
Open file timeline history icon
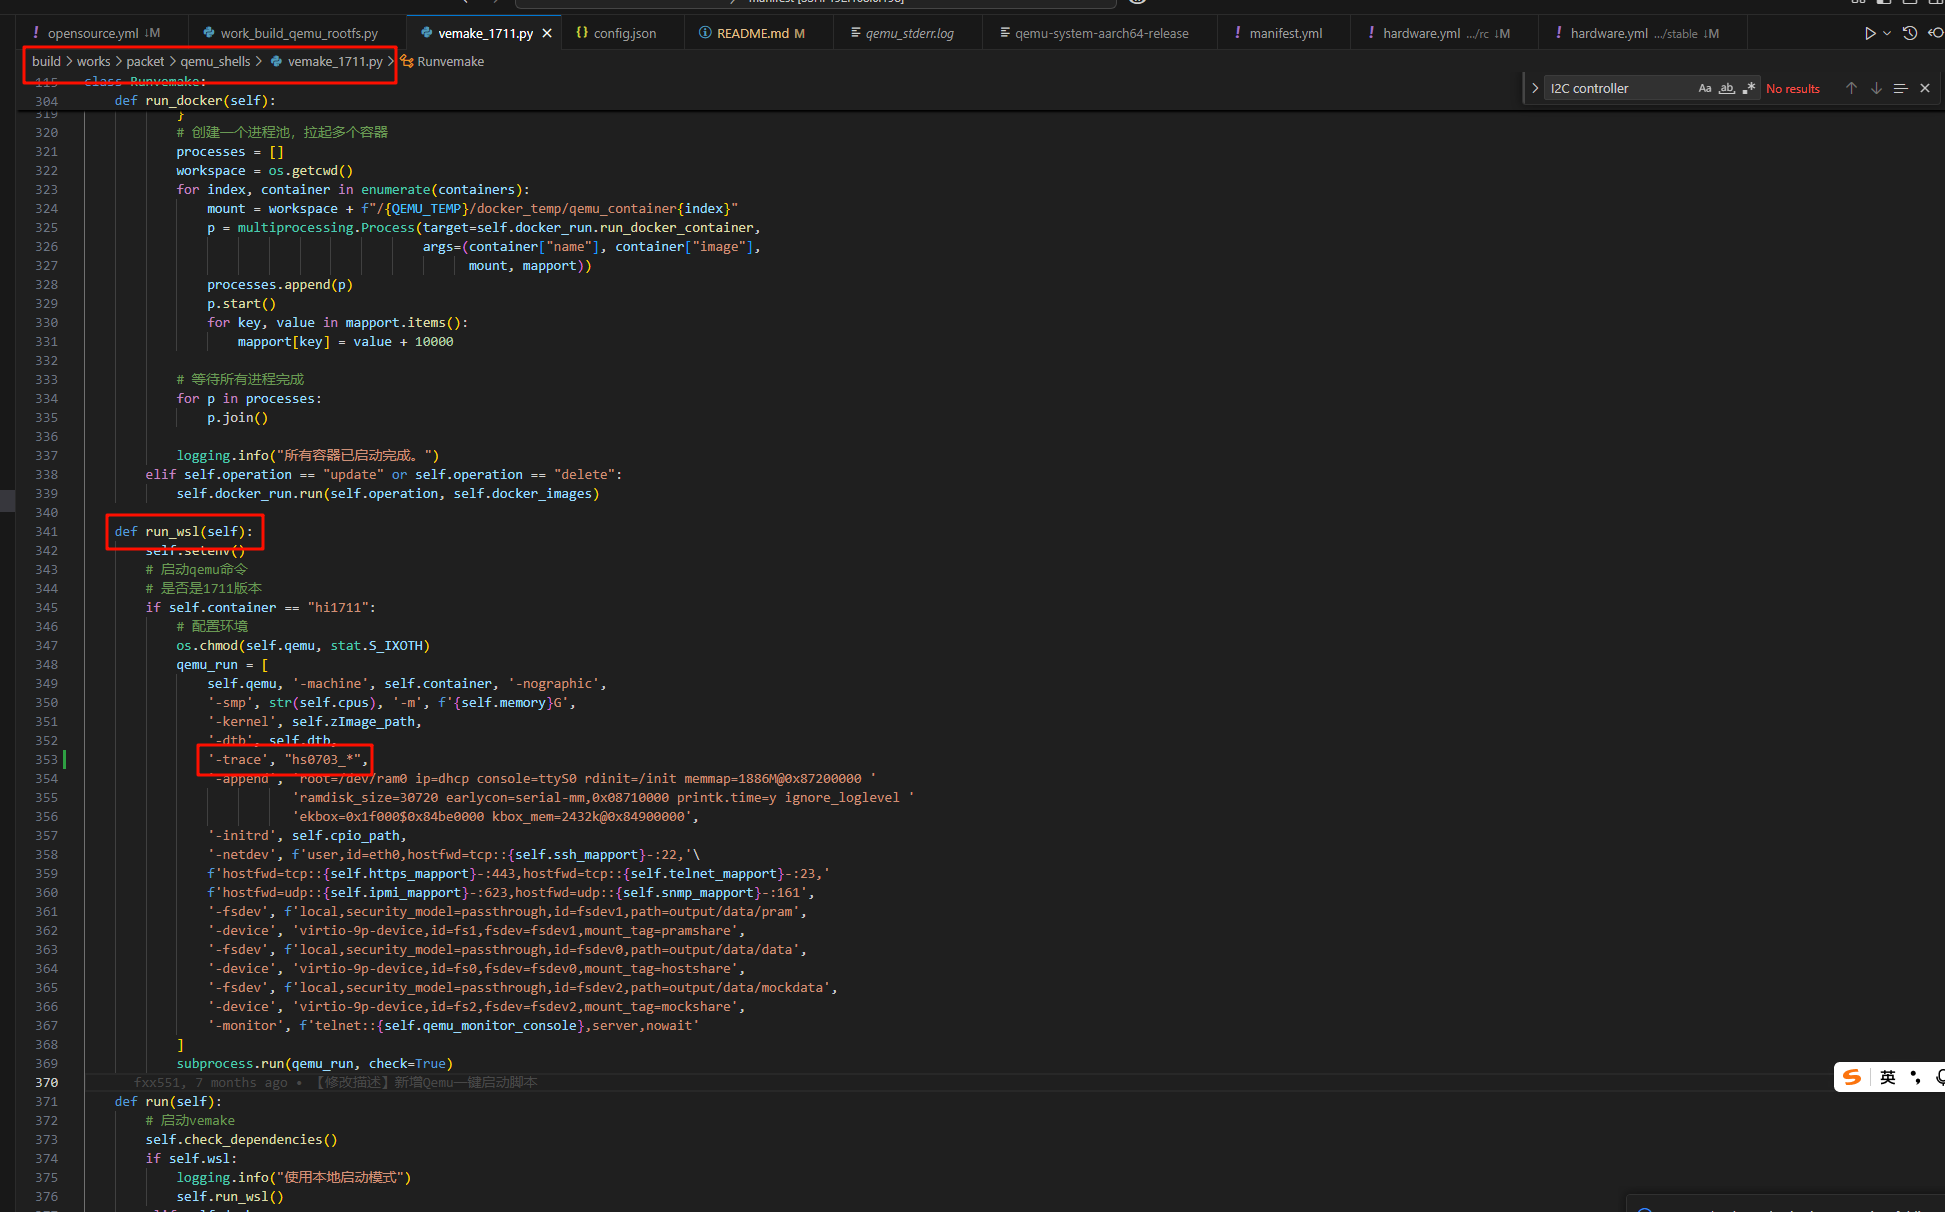click(1909, 33)
